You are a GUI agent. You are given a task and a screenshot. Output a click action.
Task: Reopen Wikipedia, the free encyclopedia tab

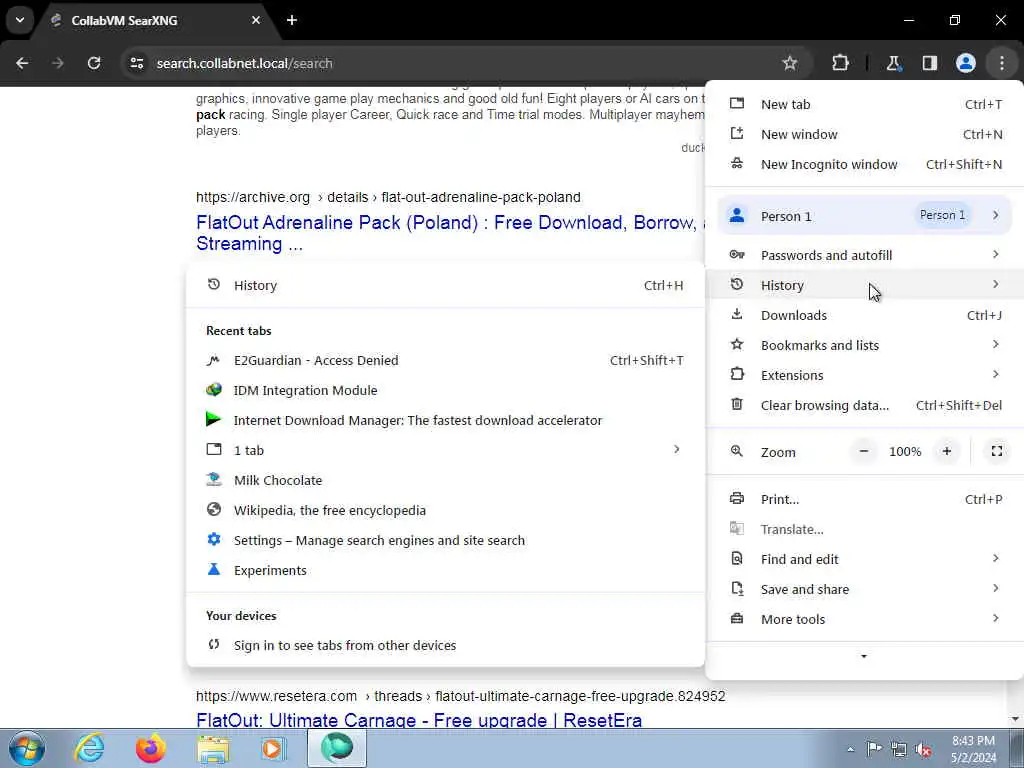pos(445,511)
